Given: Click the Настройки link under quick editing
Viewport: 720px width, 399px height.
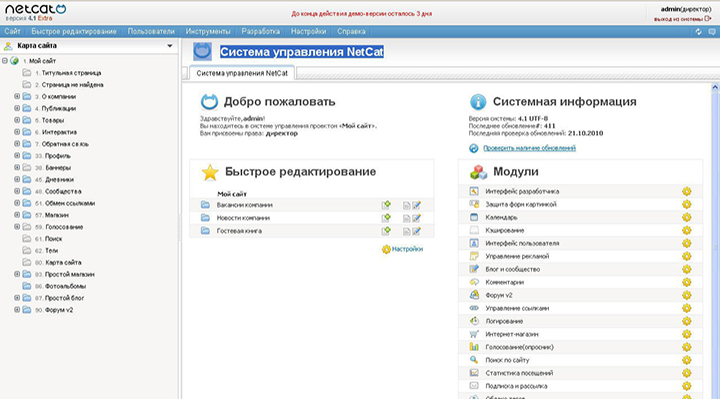Looking at the screenshot, I should click(407, 249).
